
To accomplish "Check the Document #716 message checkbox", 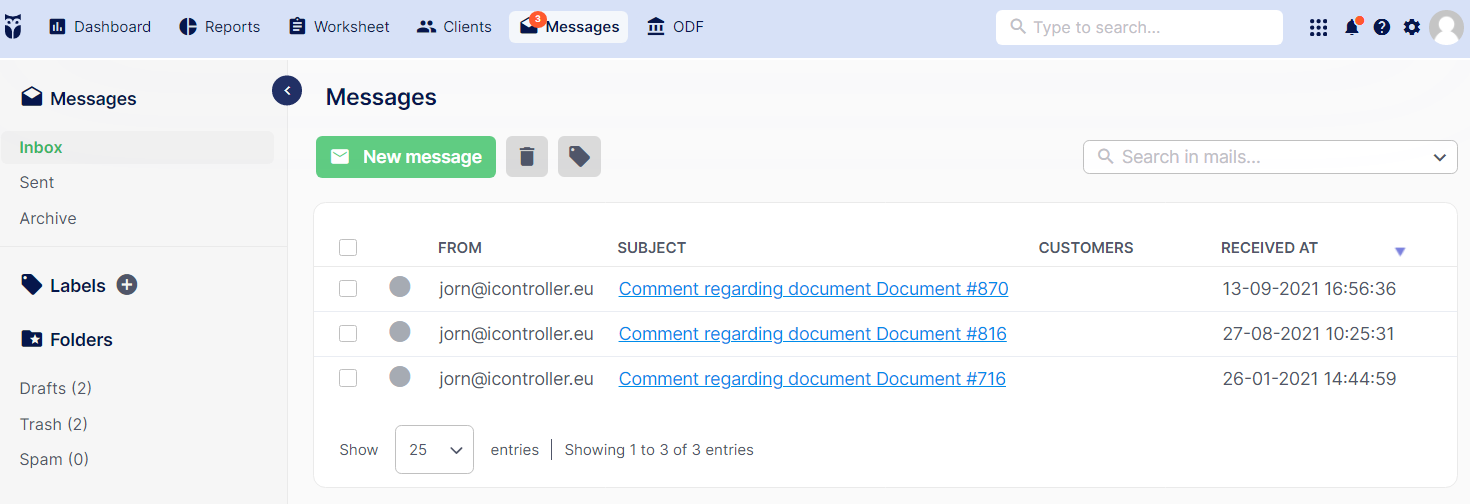I will click(x=348, y=379).
